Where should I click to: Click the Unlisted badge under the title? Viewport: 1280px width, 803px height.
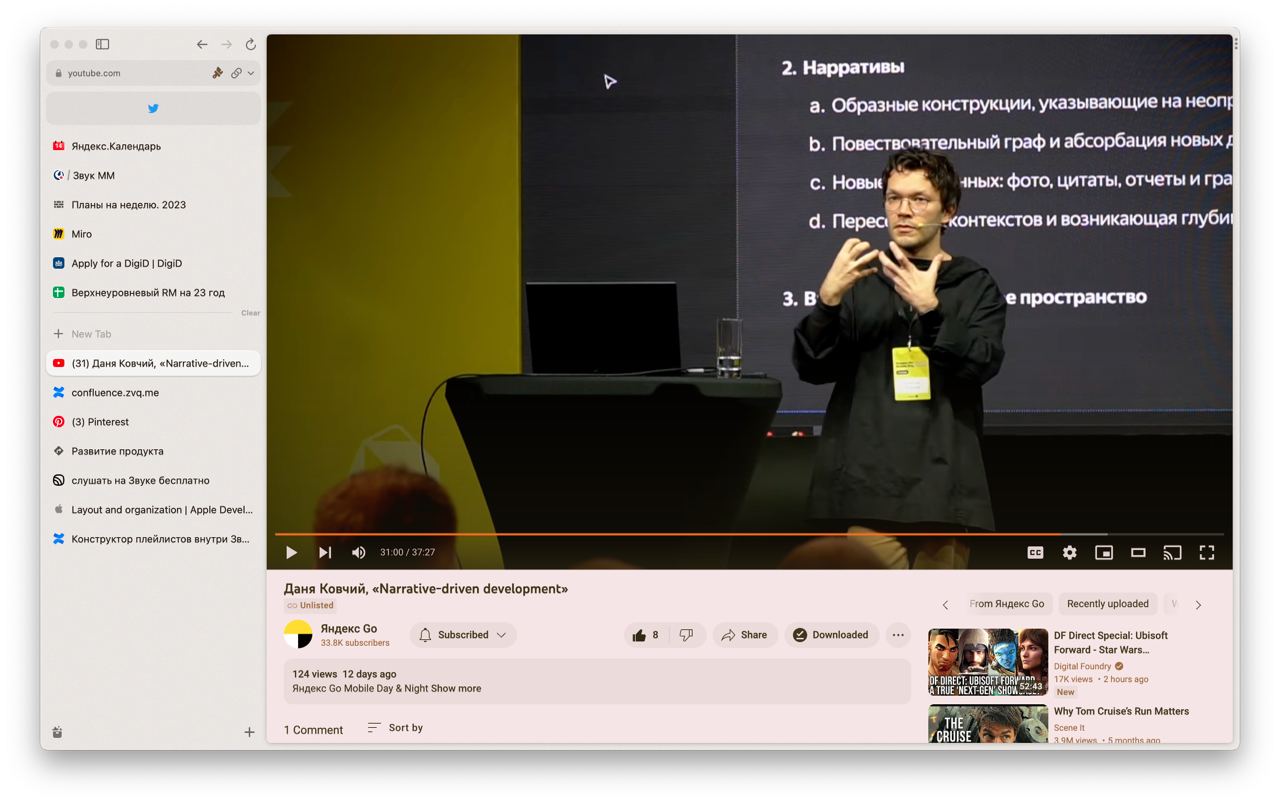click(x=310, y=606)
